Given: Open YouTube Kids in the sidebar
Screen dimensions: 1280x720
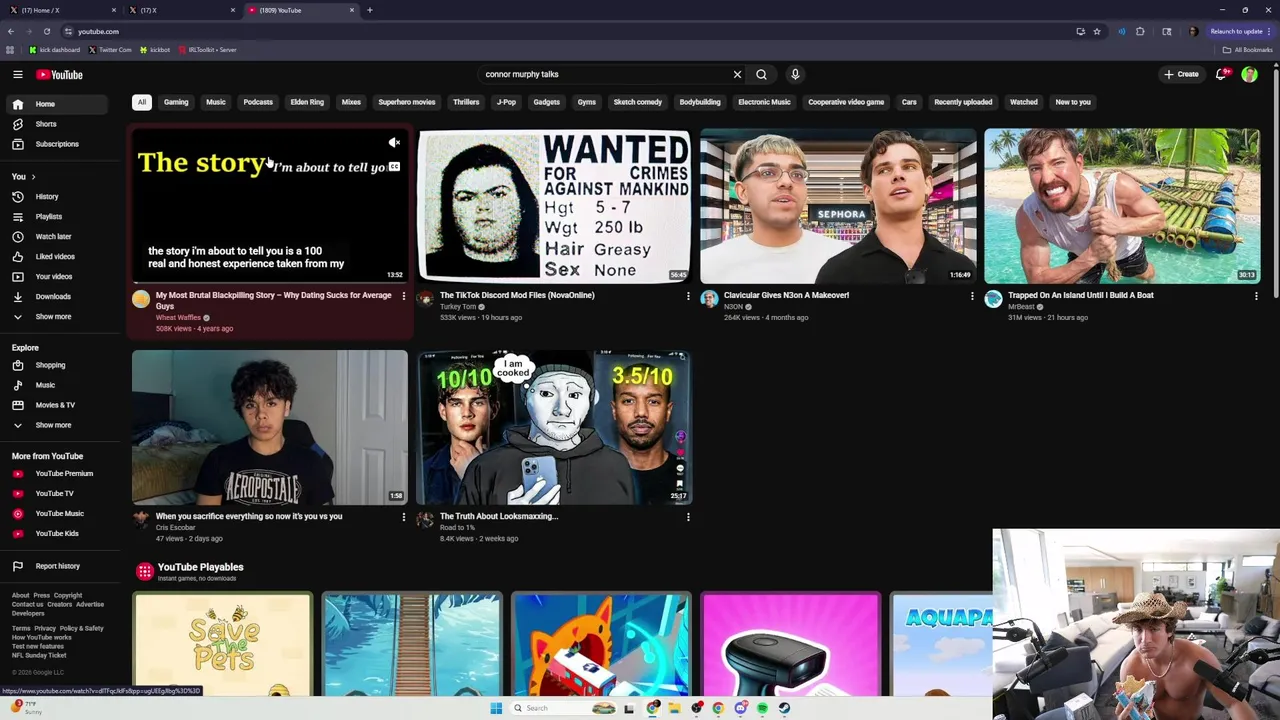Looking at the screenshot, I should tap(57, 534).
